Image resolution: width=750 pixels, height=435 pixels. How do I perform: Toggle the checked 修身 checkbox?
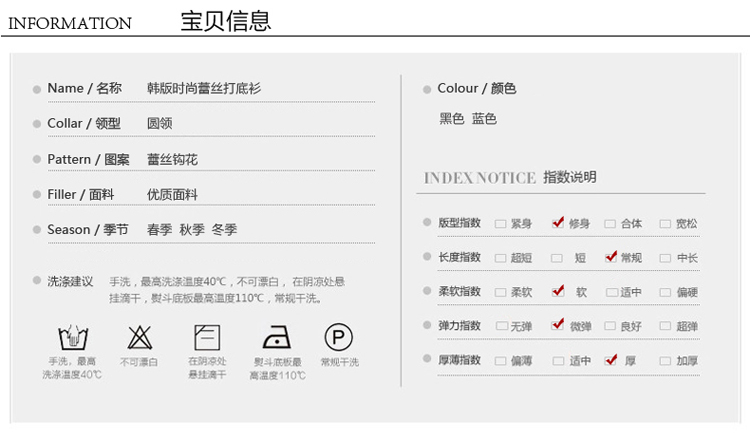tap(557, 223)
